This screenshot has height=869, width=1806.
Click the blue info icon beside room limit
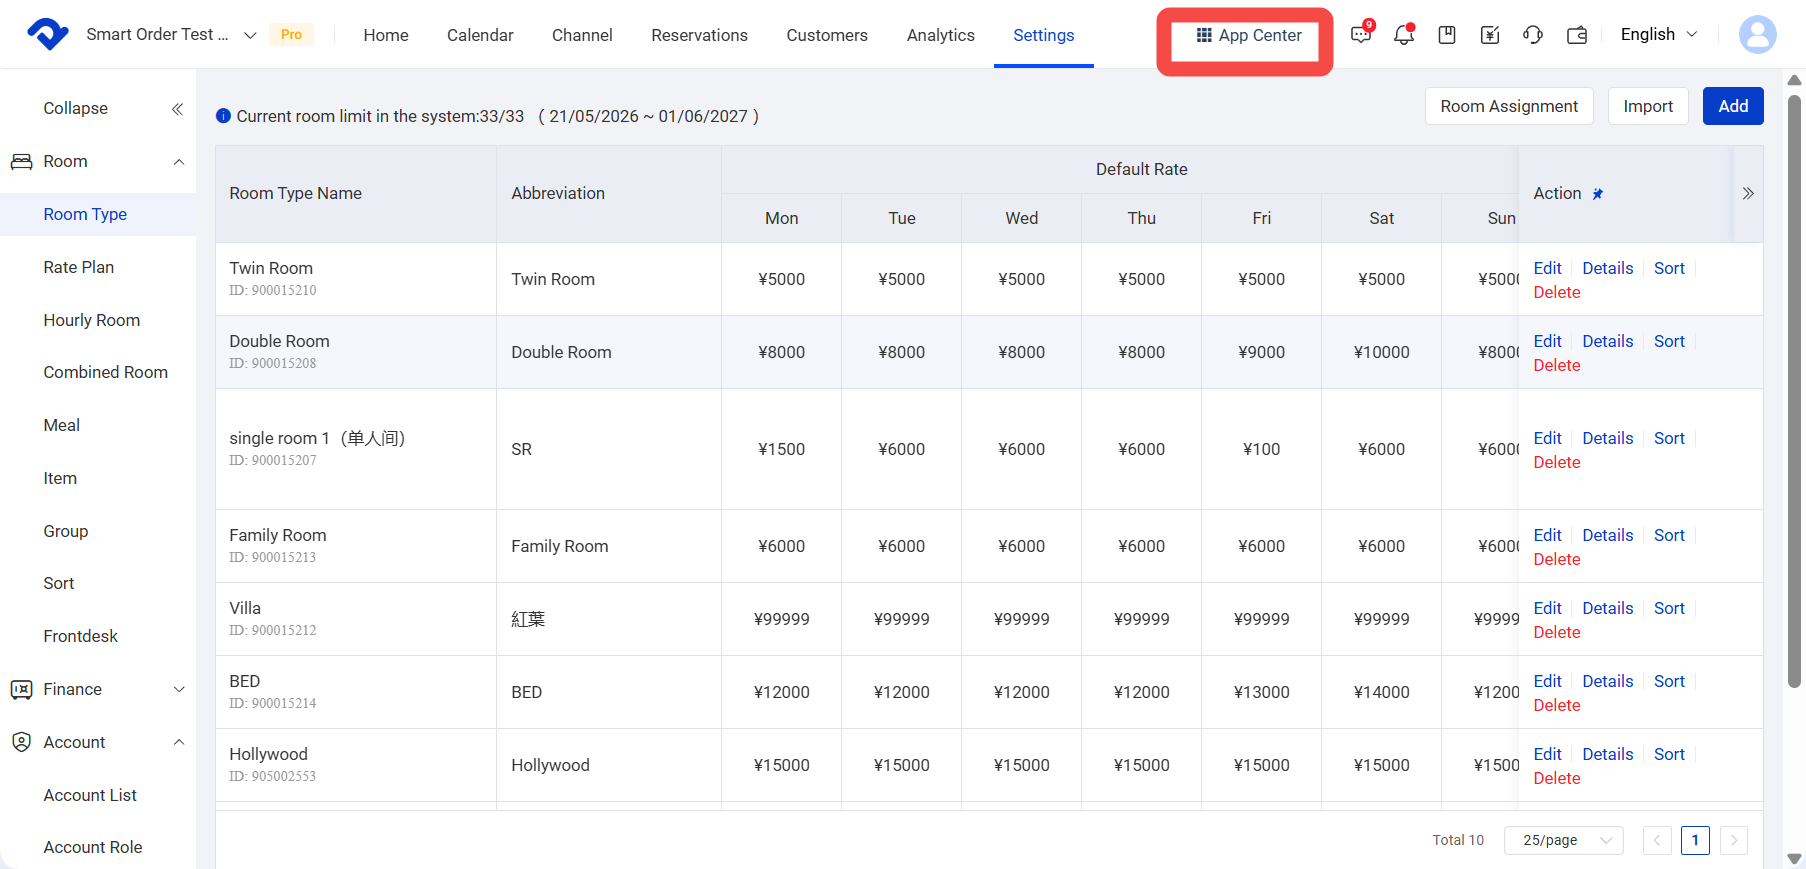coord(224,116)
